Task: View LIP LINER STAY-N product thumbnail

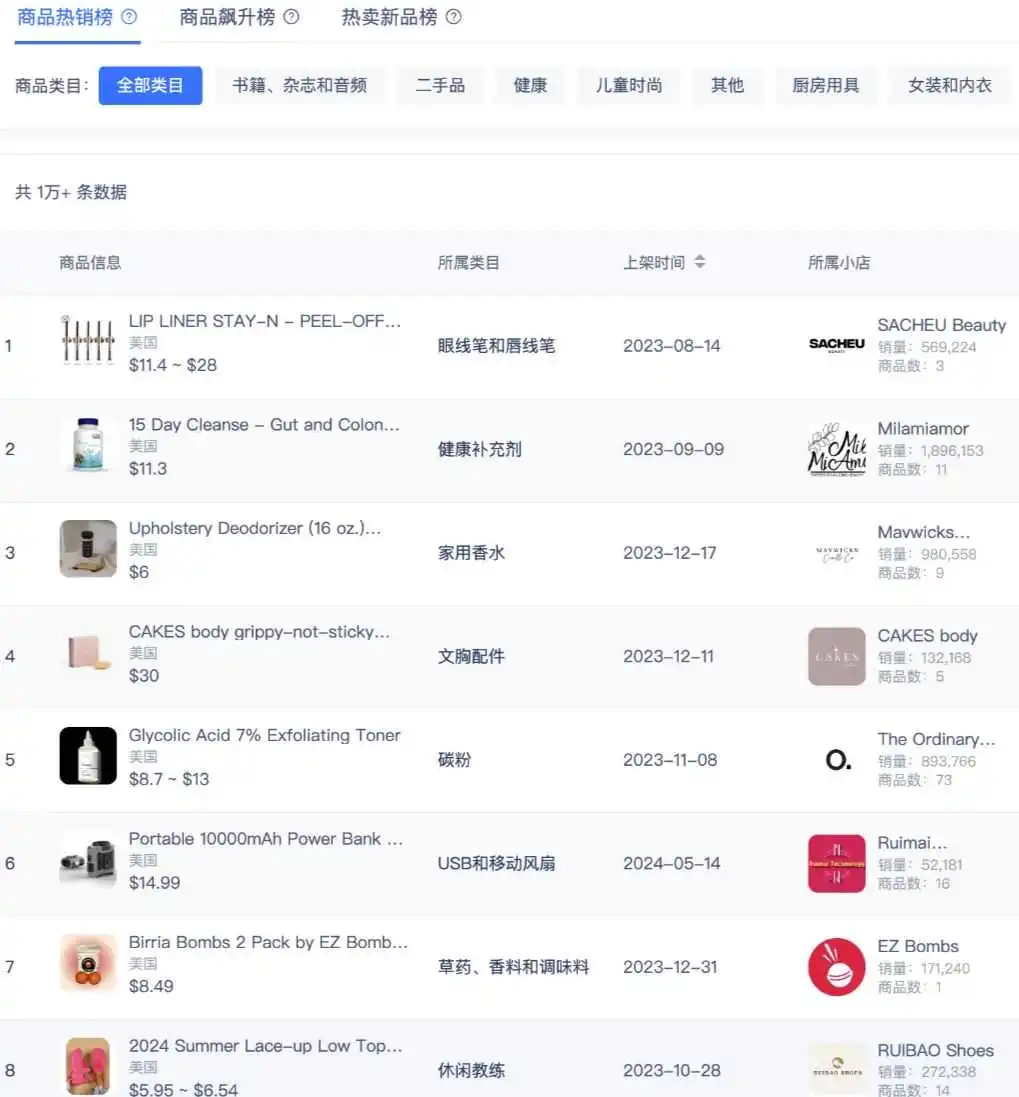Action: [x=88, y=341]
